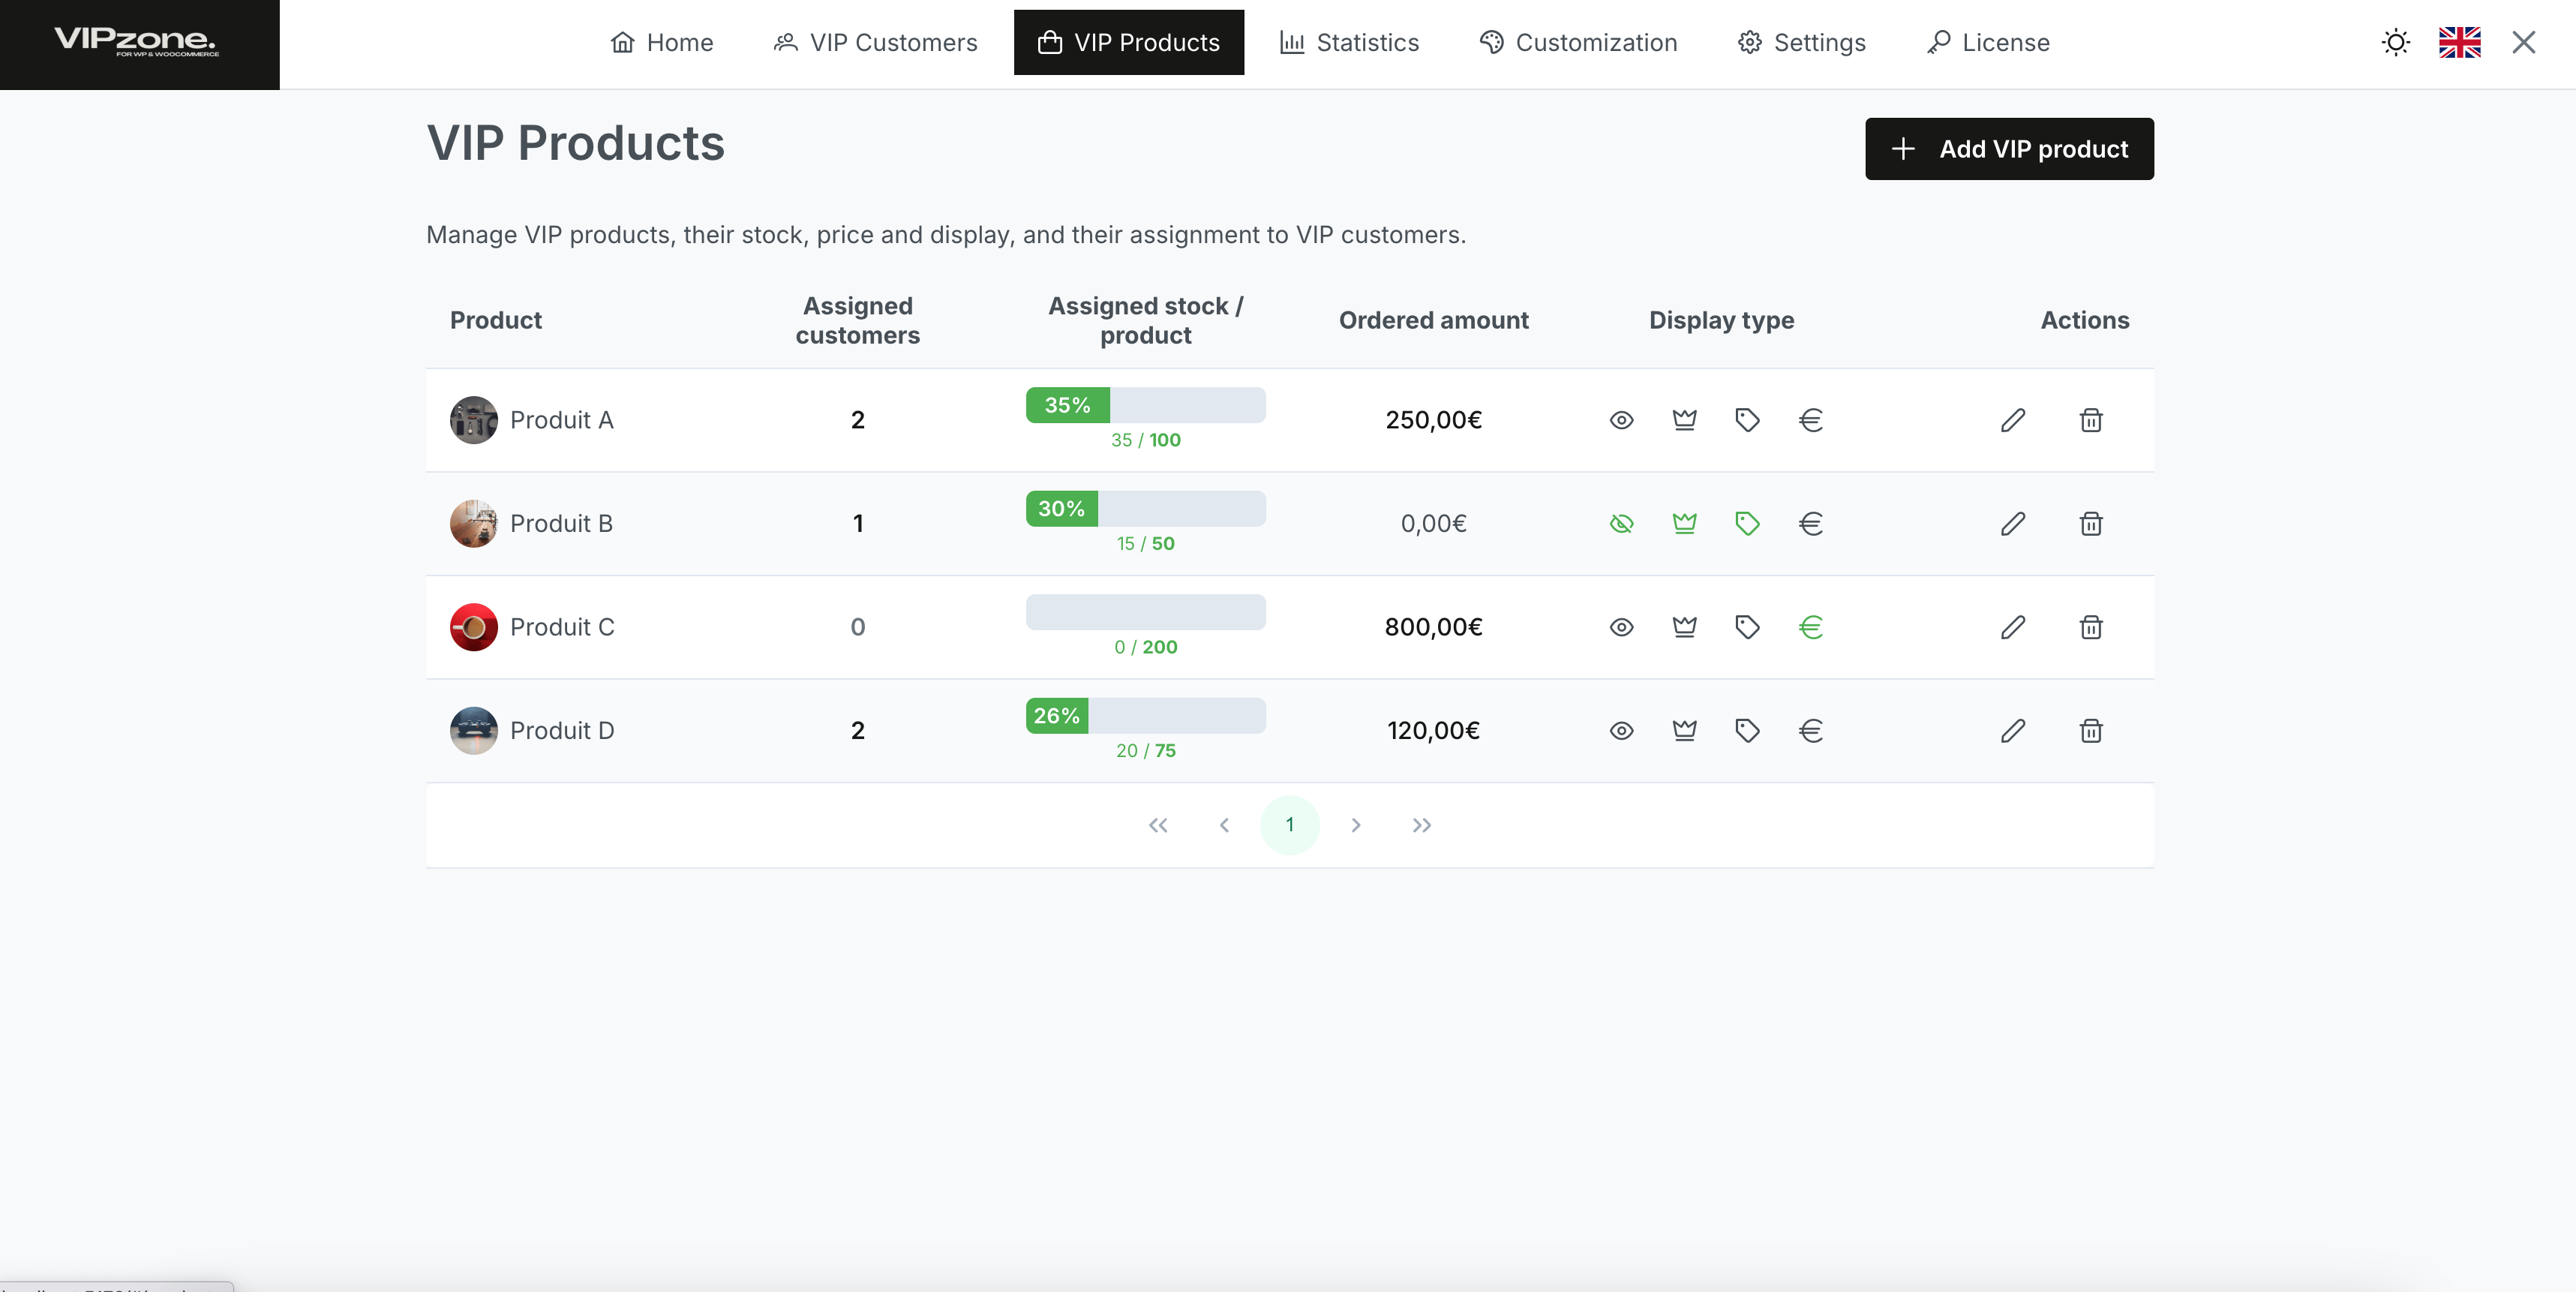Toggle hidden eye icon for Produit B
2576x1292 pixels.
(1621, 524)
